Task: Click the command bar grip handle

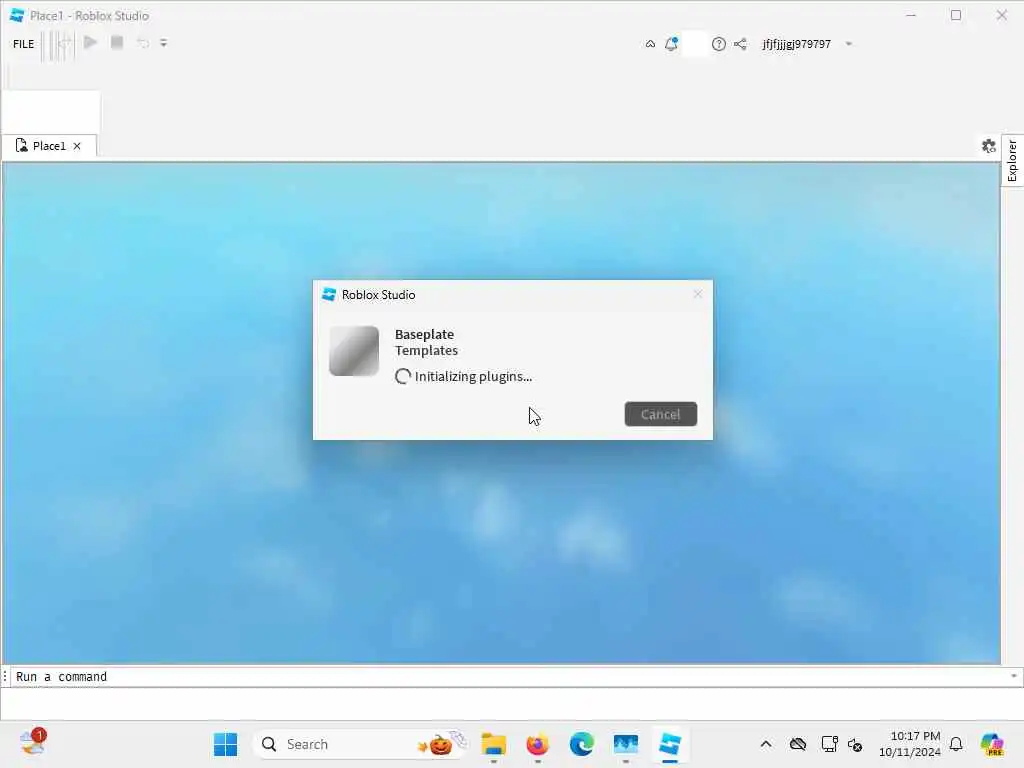Action: tap(5, 677)
